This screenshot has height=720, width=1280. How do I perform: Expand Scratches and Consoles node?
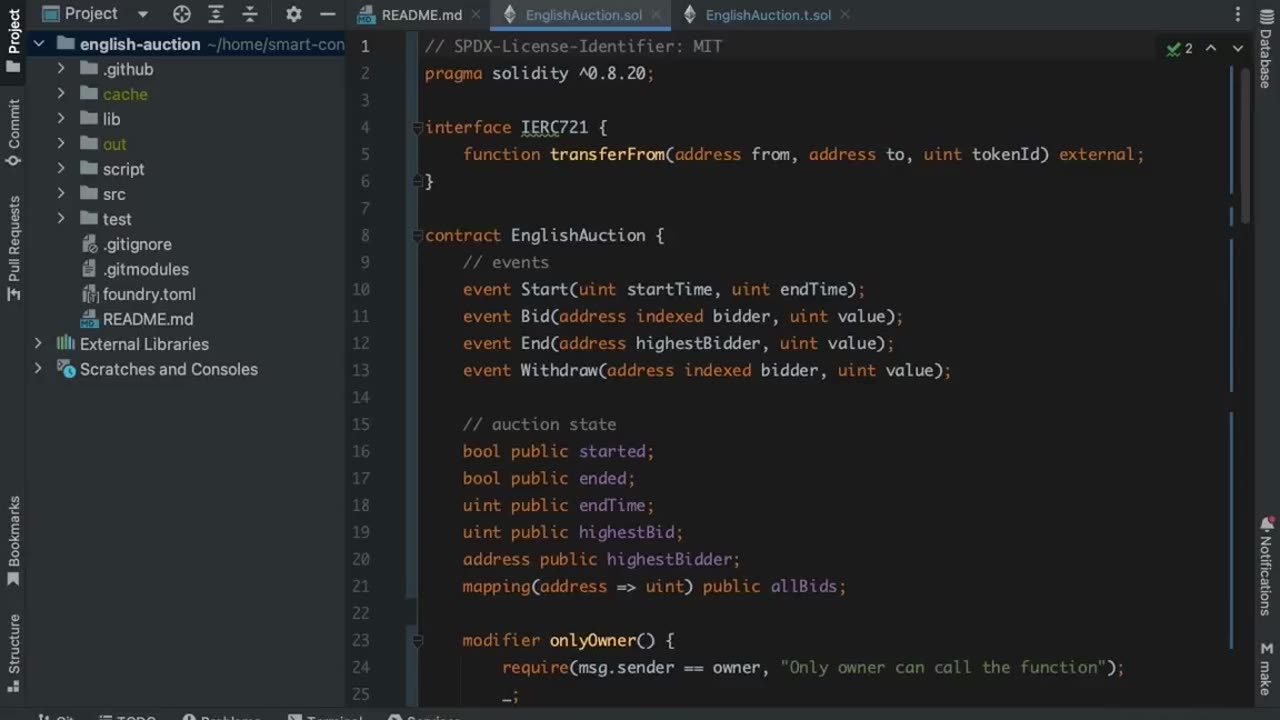coord(39,369)
